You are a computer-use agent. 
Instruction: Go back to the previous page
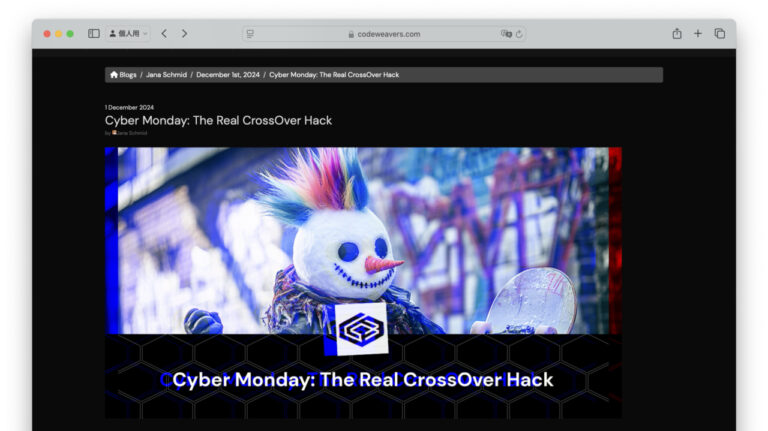pyautogui.click(x=164, y=33)
